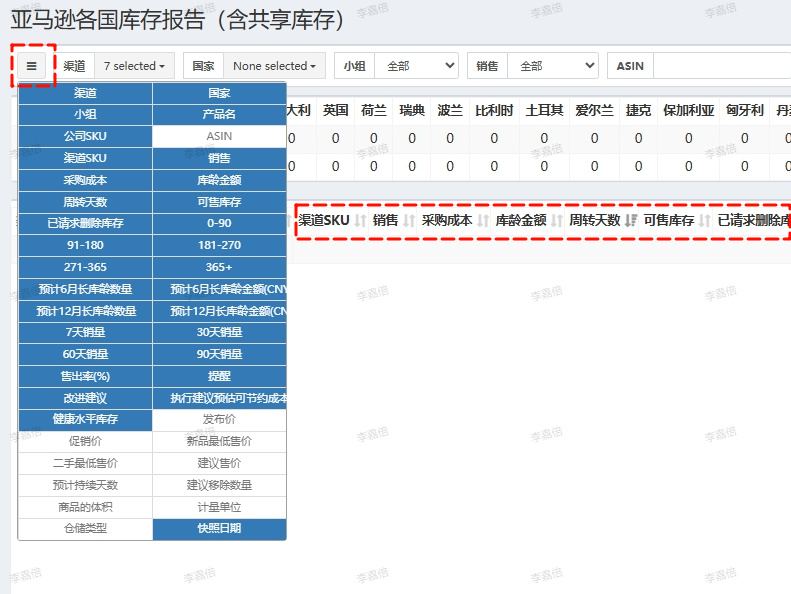The width and height of the screenshot is (791, 594).
Task: Toggle the 公司SKU column visibility
Action: pos(85,136)
